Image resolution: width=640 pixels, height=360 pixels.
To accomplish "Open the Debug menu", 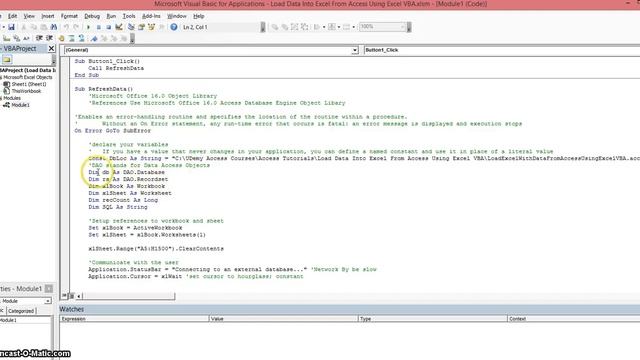I will [x=92, y=16].
